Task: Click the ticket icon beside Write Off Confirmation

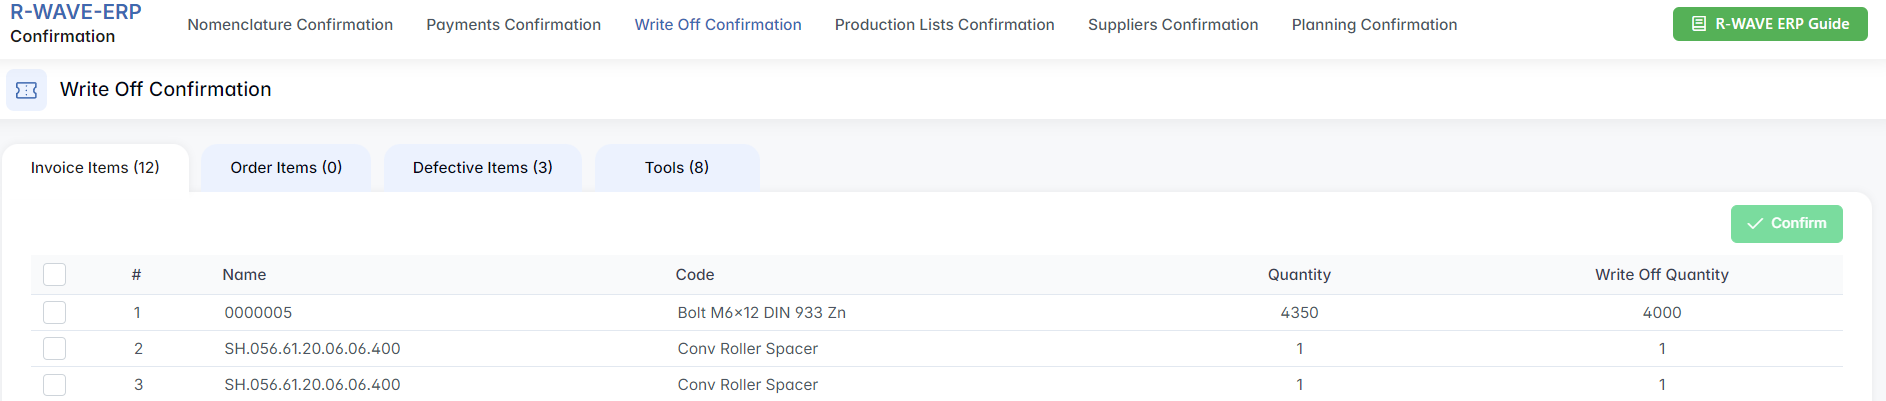Action: 26,90
